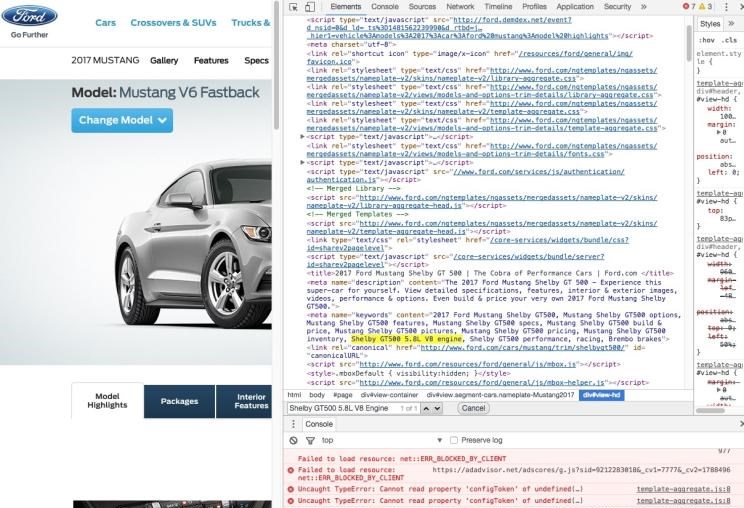Open the Timeline tab
744x508 pixels.
coord(498,7)
